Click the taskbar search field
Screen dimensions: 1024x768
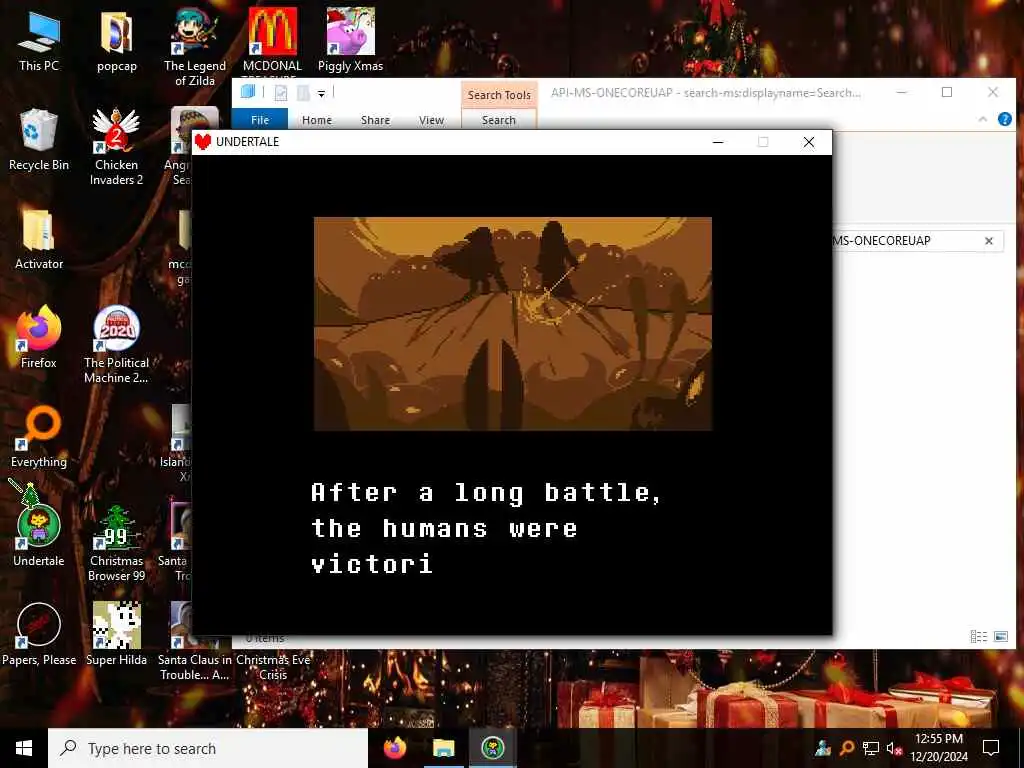208,748
